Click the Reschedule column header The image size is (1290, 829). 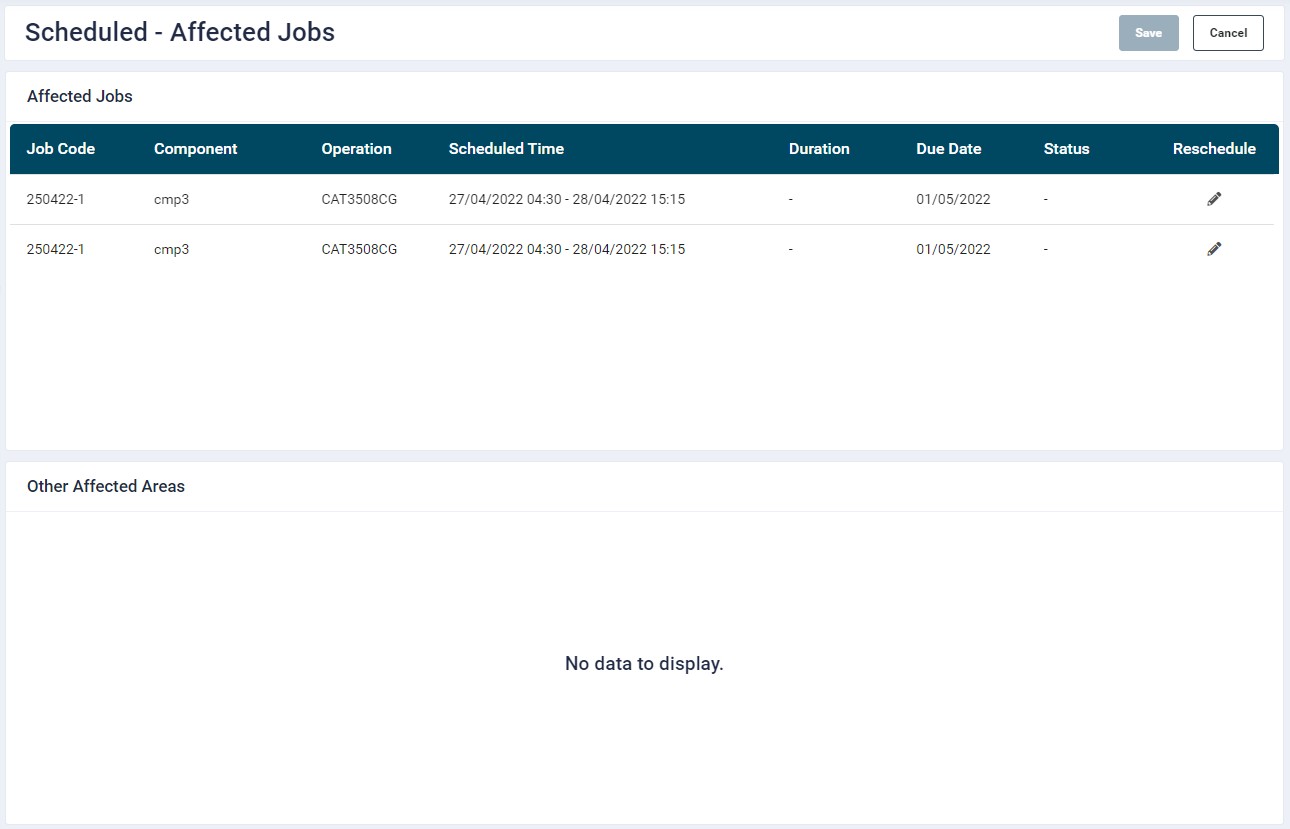[x=1214, y=149]
